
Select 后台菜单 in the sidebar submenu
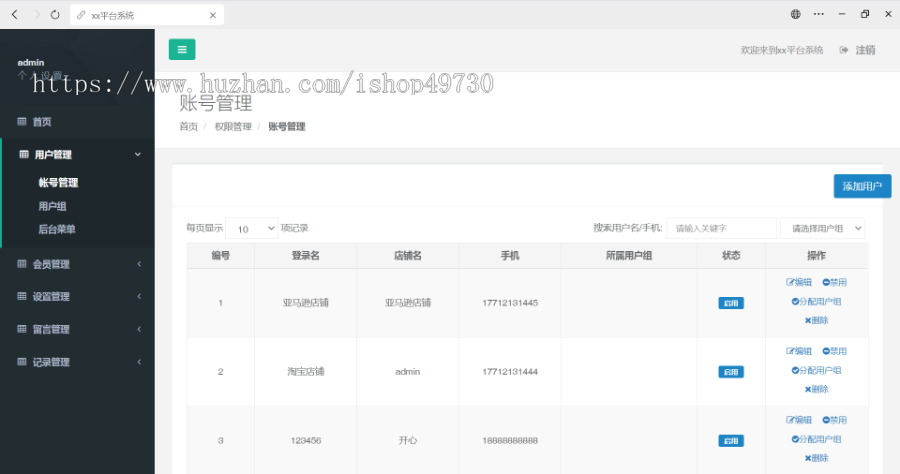point(57,229)
